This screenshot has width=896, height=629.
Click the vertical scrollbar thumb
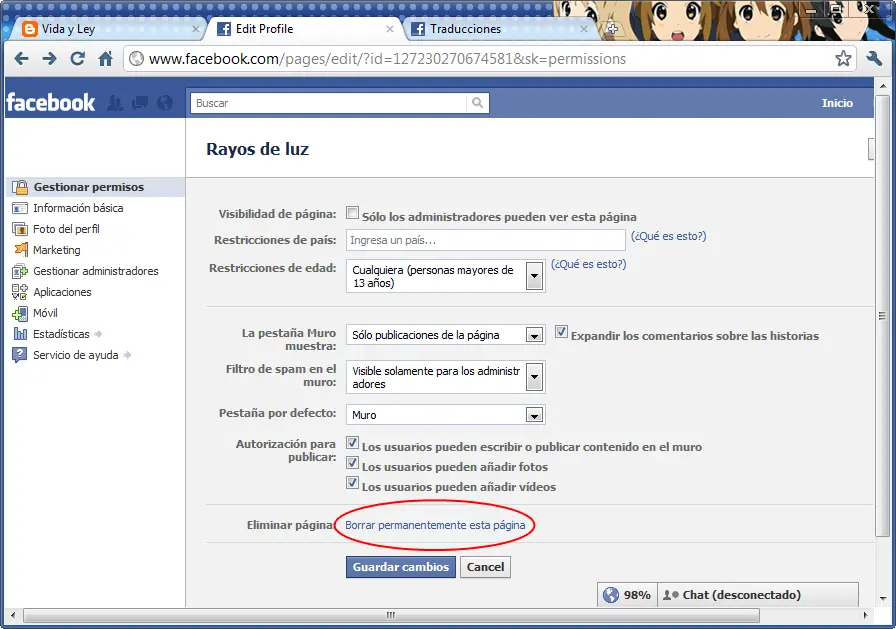coord(882,316)
